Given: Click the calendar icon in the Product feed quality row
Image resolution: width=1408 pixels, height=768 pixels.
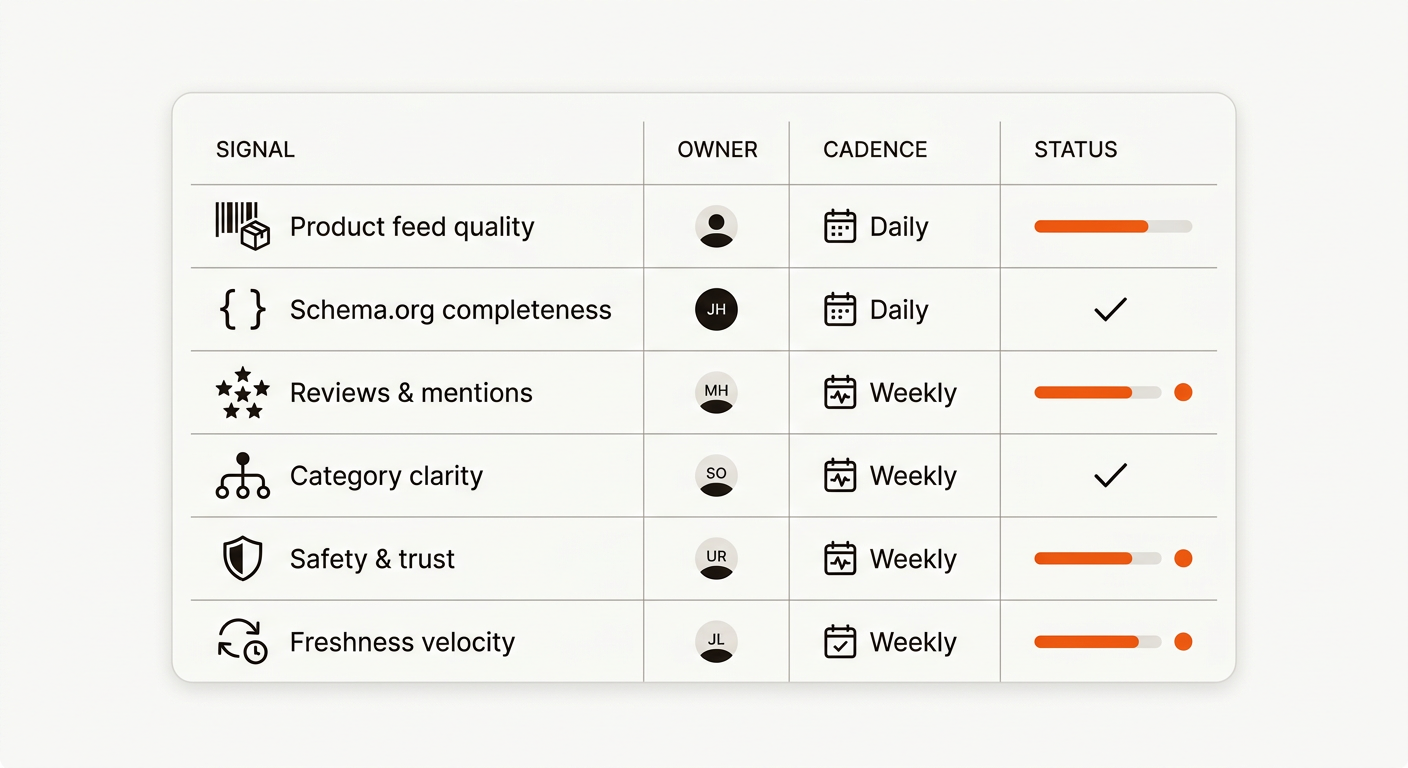Looking at the screenshot, I should (840, 226).
